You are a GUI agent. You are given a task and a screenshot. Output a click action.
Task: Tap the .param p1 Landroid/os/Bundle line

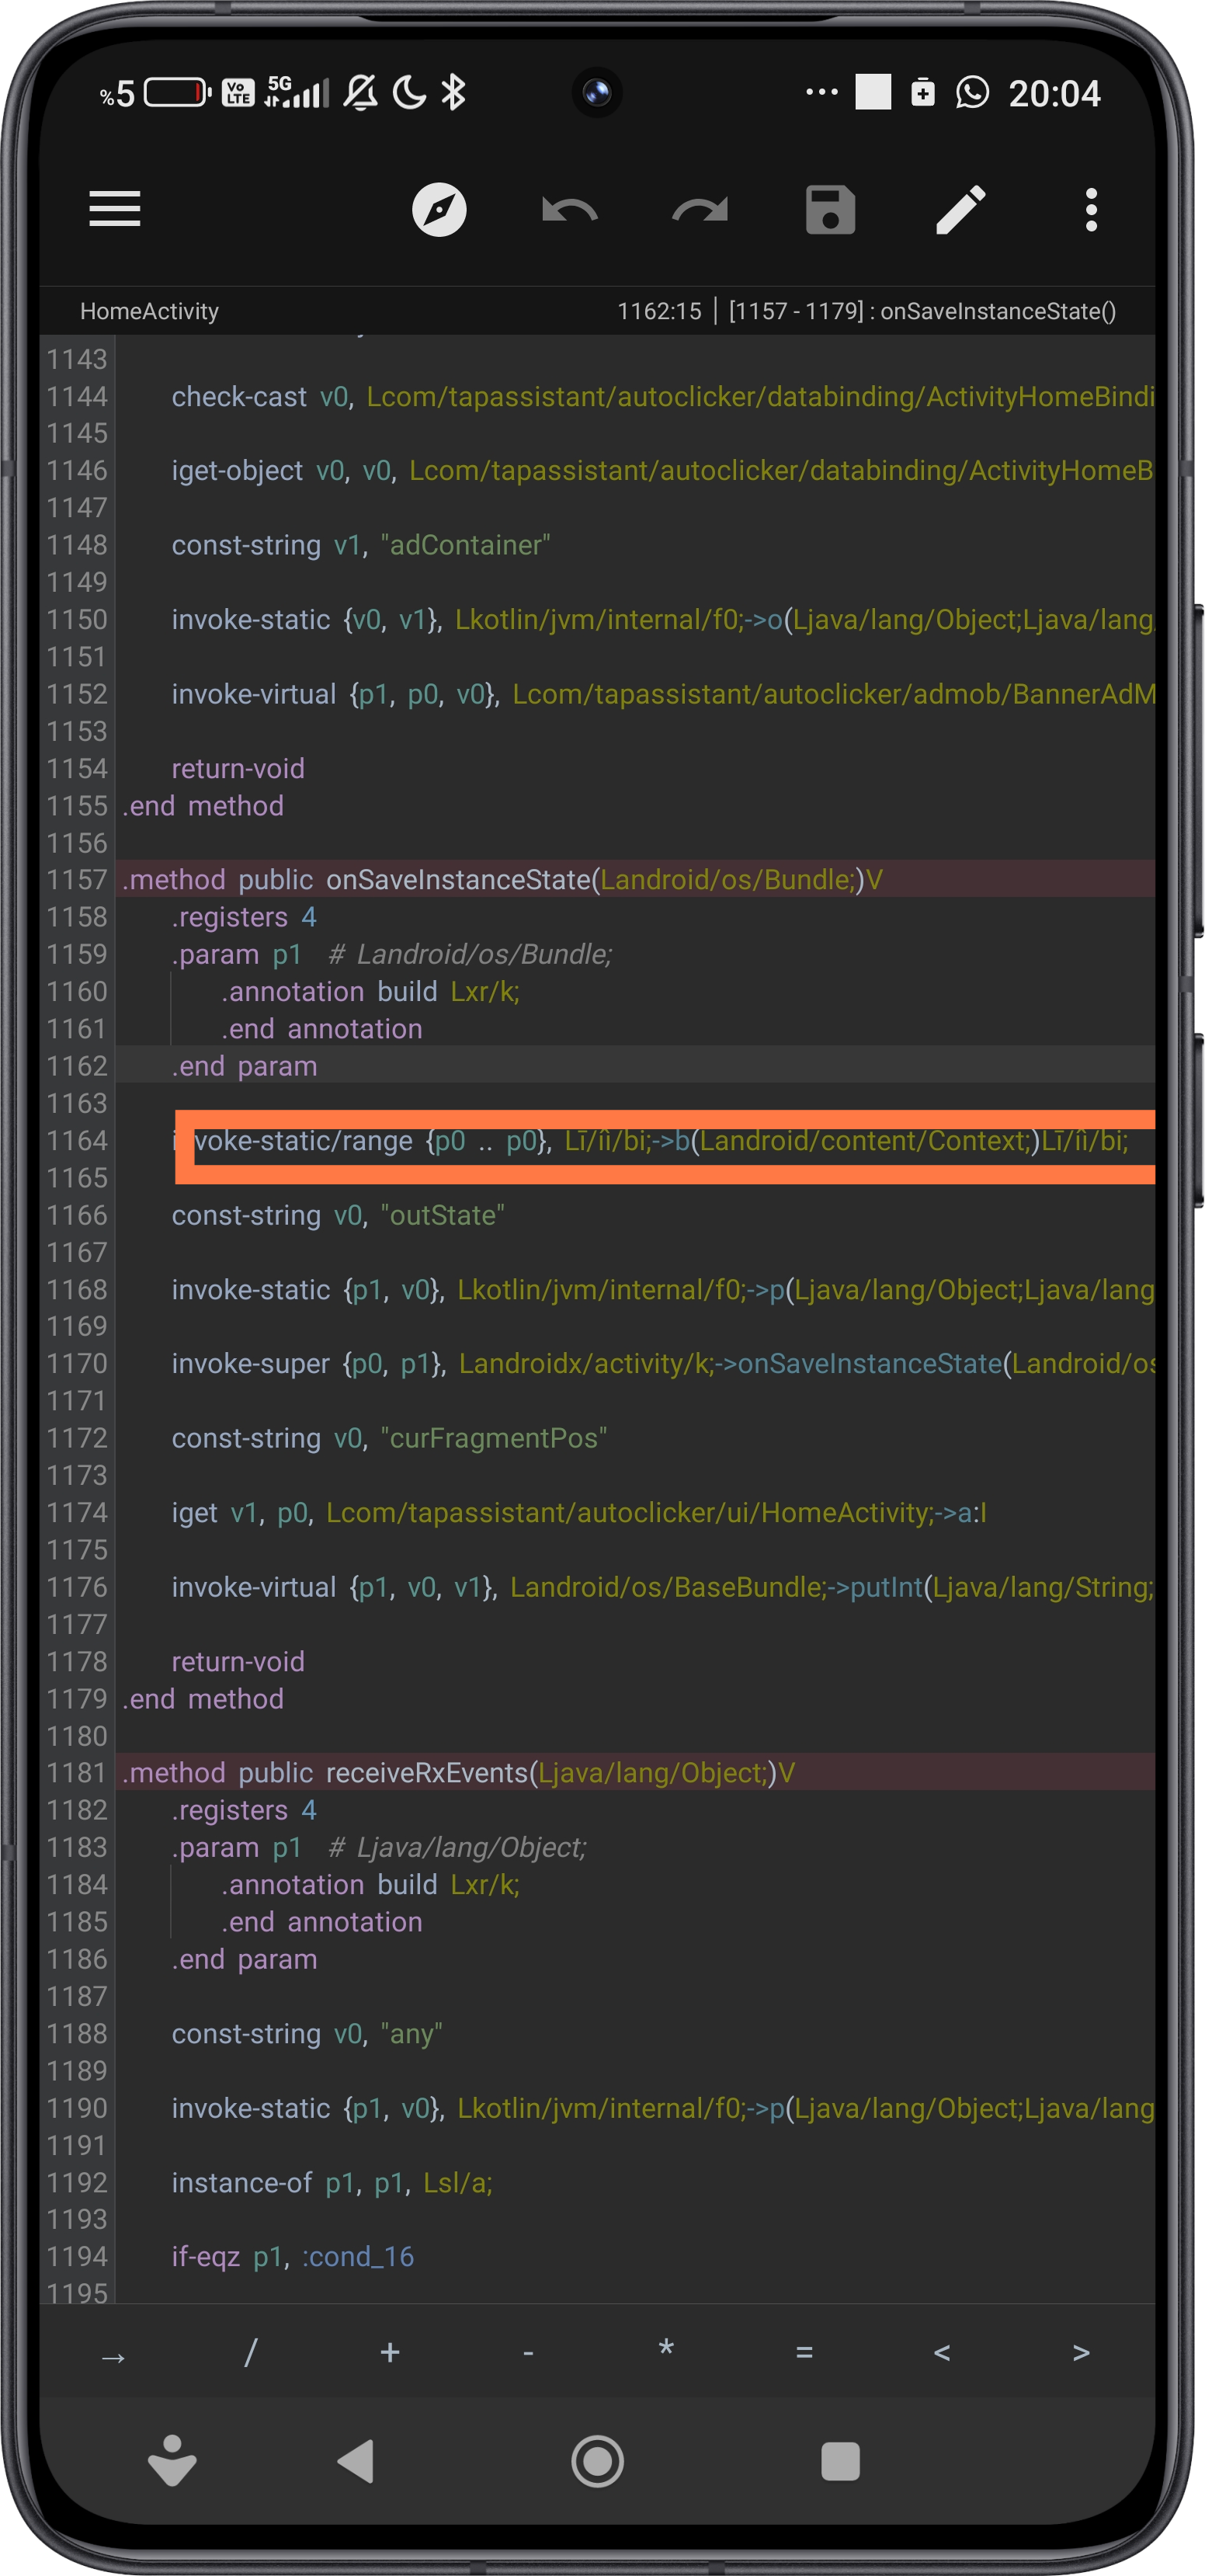click(x=392, y=955)
